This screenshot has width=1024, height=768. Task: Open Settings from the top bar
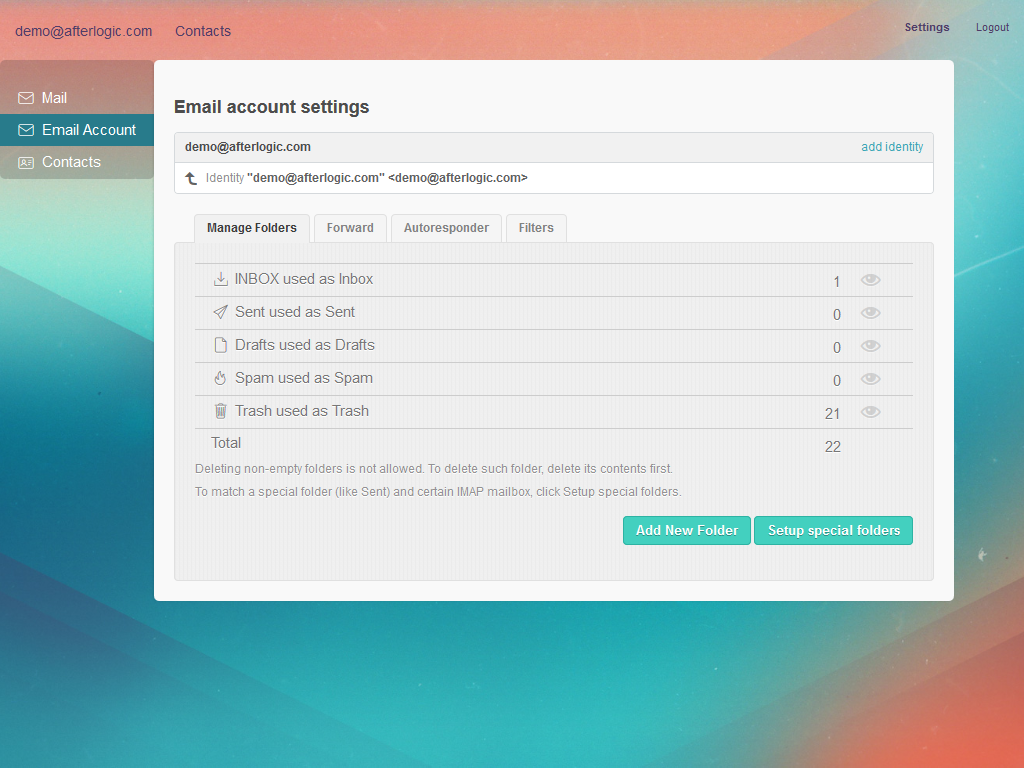pyautogui.click(x=926, y=27)
